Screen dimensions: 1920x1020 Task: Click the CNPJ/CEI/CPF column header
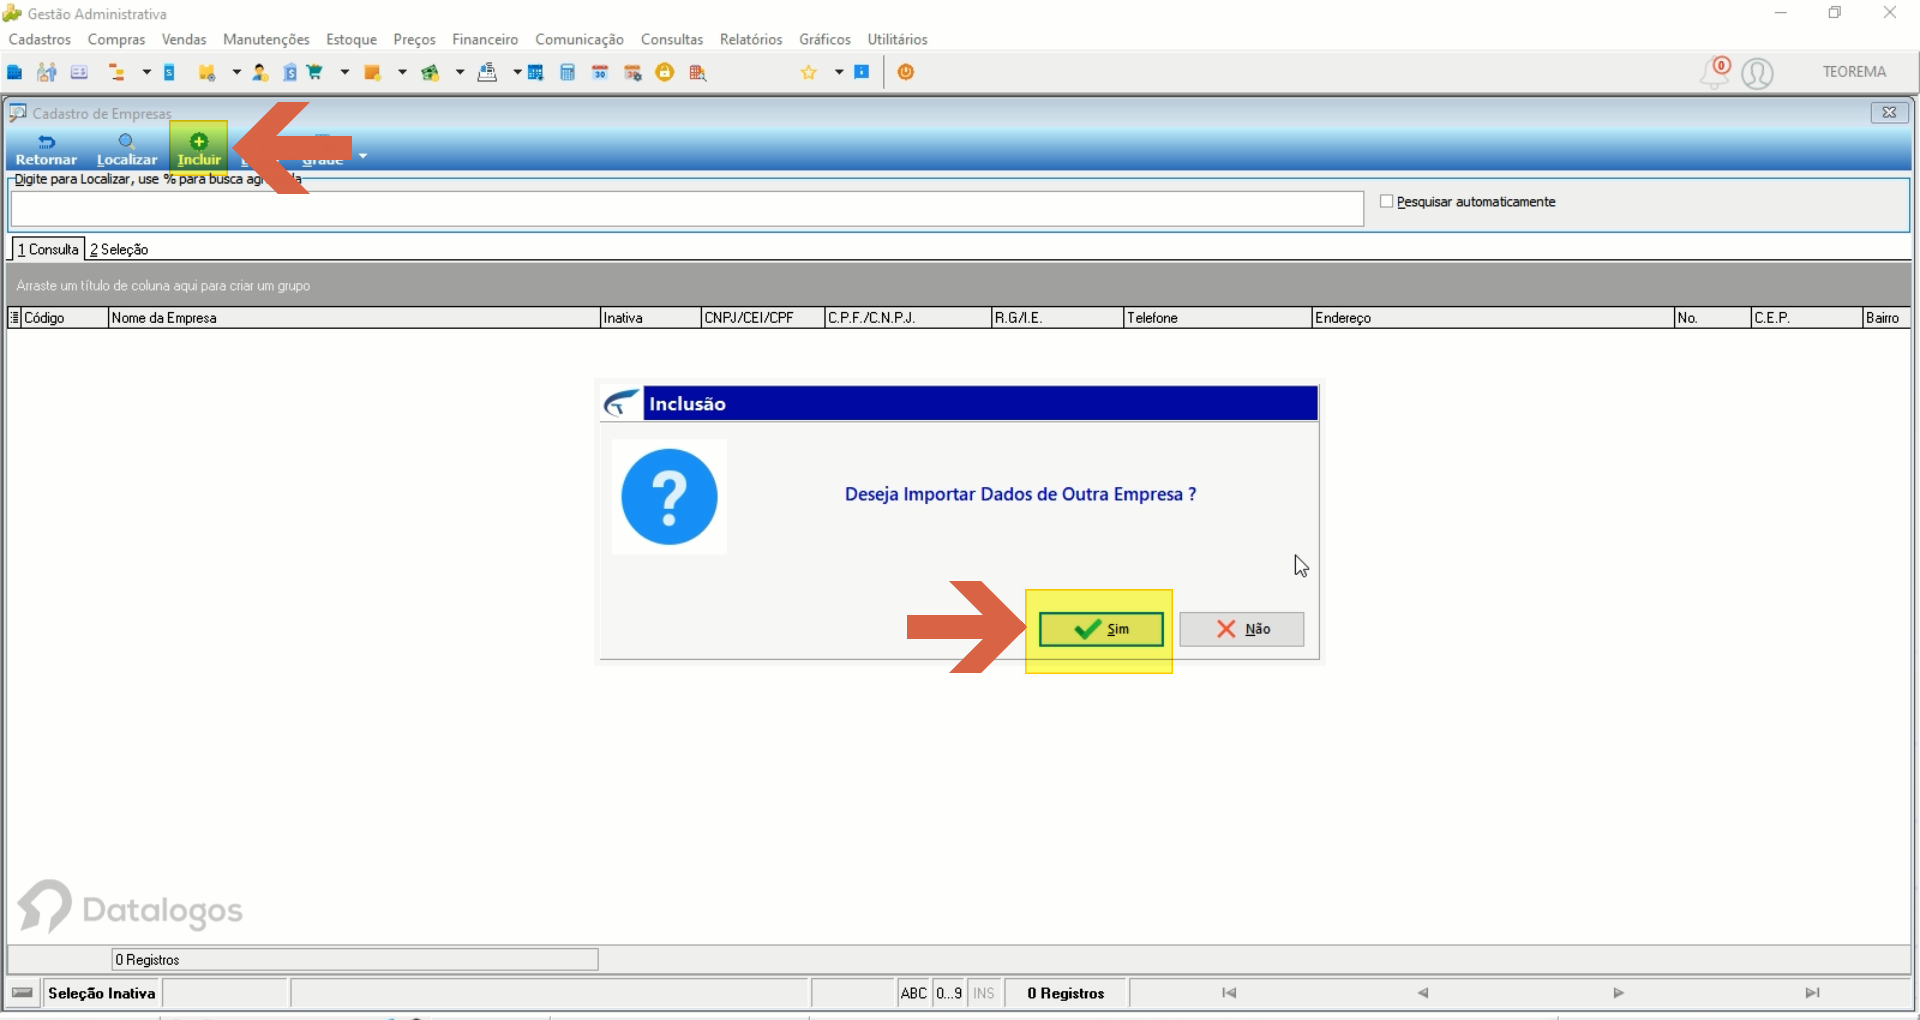[x=762, y=318]
